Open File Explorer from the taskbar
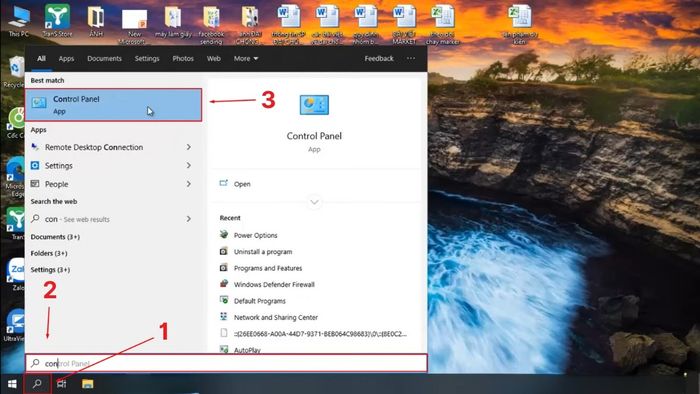 pyautogui.click(x=88, y=384)
